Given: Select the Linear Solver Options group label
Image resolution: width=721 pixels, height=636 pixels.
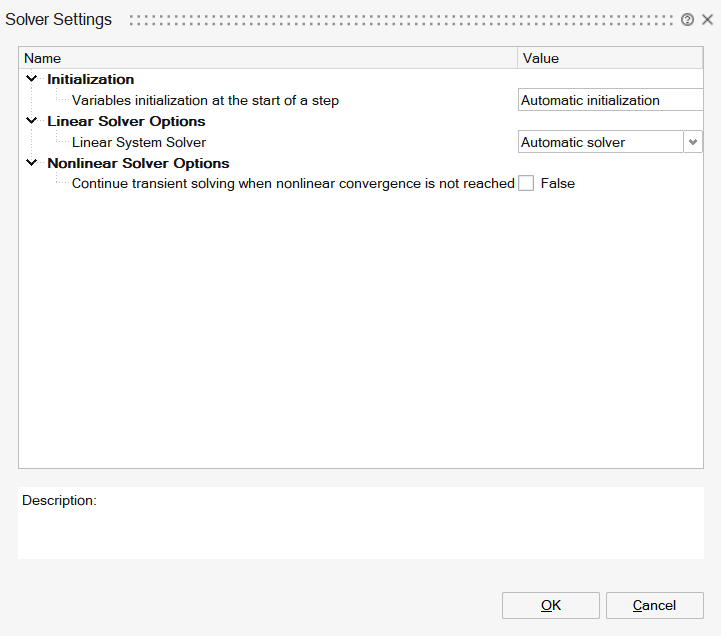Looking at the screenshot, I should (126, 121).
